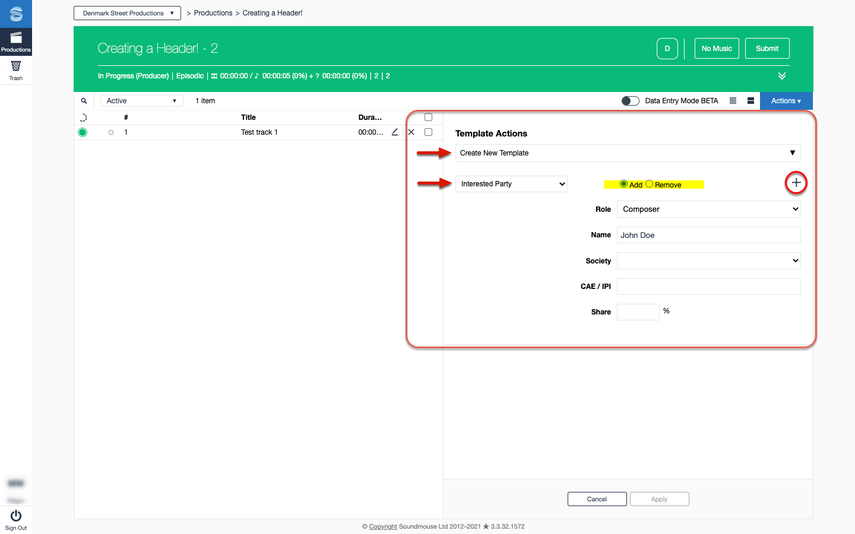The height and width of the screenshot is (534, 855).
Task: Click the plus icon to add action
Action: tap(796, 183)
